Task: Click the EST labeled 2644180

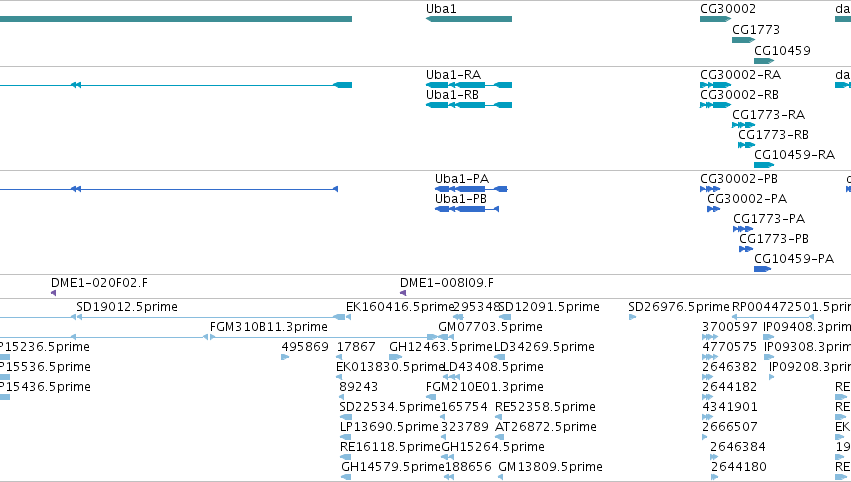Action: pyautogui.click(x=739, y=468)
